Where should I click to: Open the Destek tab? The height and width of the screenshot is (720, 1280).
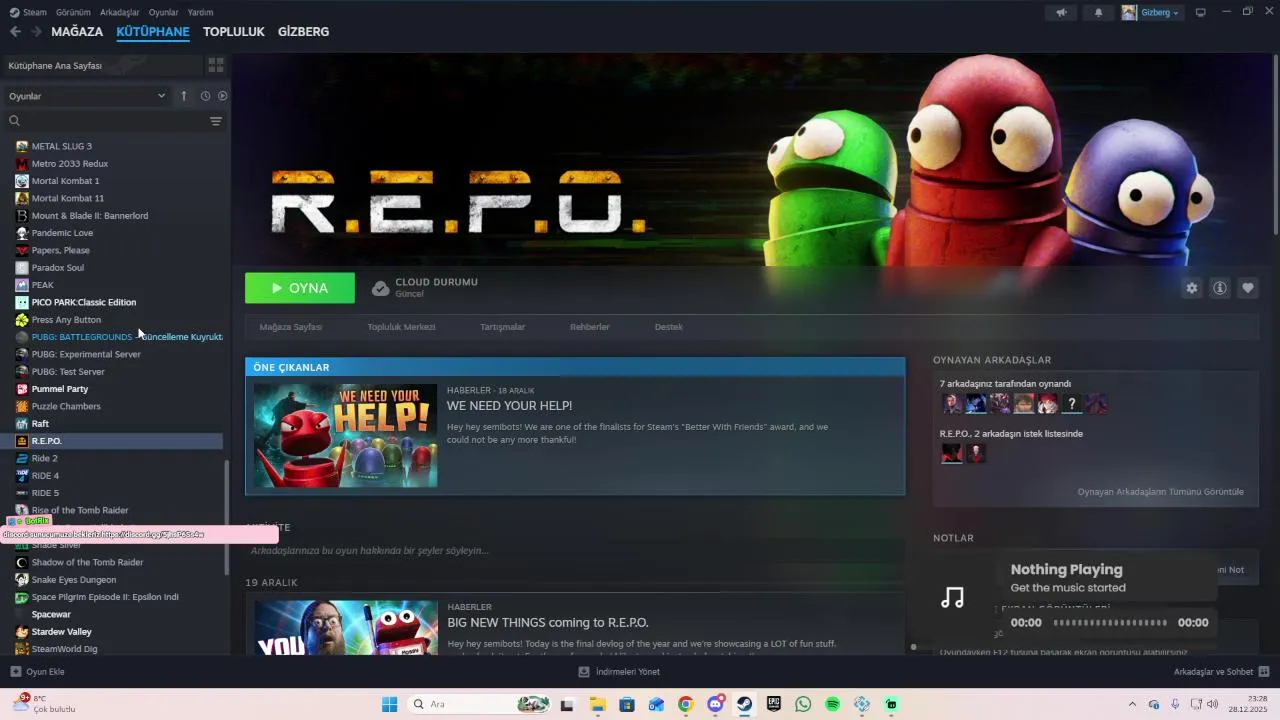tap(669, 327)
